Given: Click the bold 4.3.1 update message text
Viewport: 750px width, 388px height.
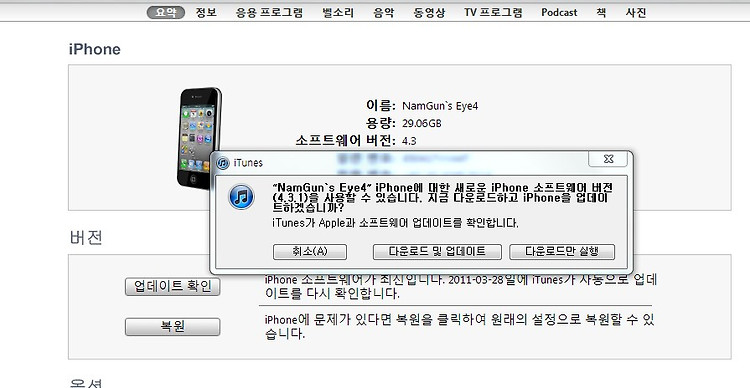Looking at the screenshot, I should point(442,198).
